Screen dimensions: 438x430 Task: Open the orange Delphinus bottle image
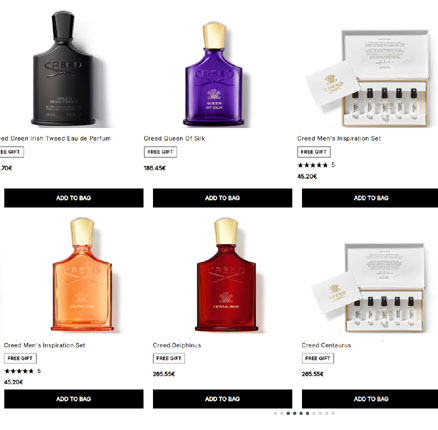[82, 274]
